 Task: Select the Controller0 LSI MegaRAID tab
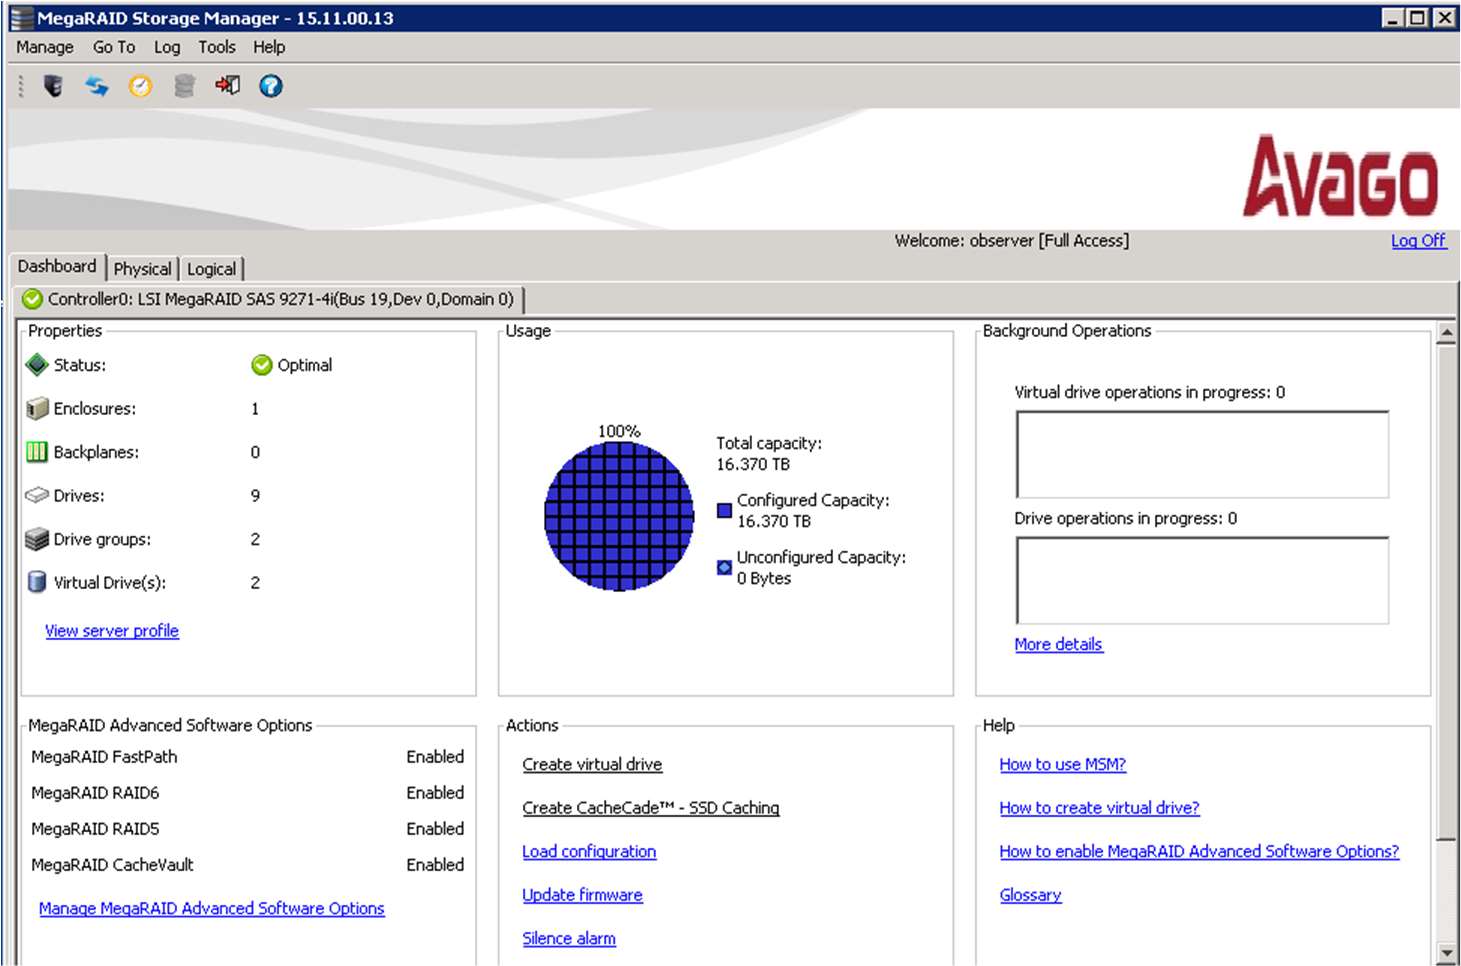[269, 299]
